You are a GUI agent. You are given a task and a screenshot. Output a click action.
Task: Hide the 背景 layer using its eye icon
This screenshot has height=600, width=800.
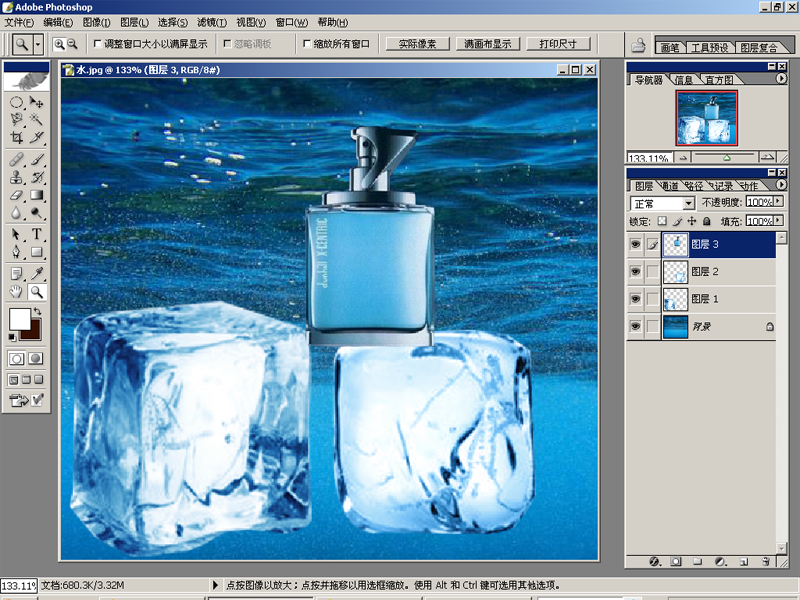point(635,326)
